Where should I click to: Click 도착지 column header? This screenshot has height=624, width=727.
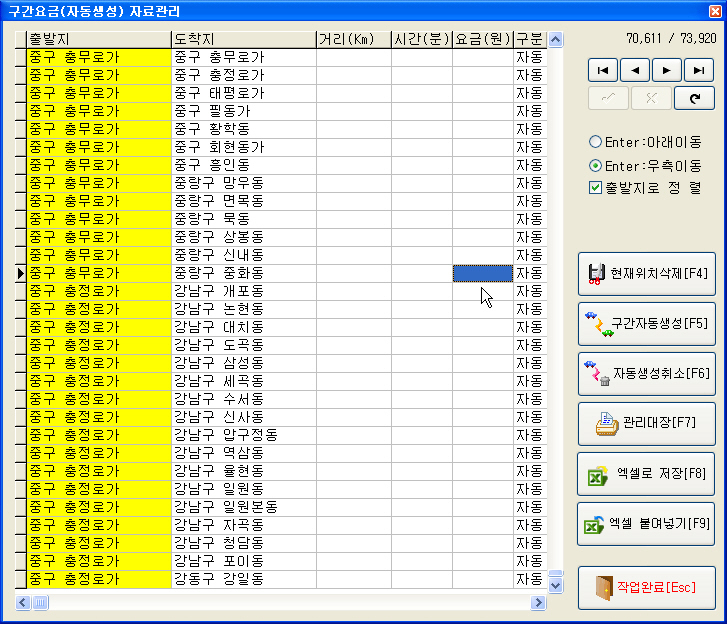click(244, 39)
